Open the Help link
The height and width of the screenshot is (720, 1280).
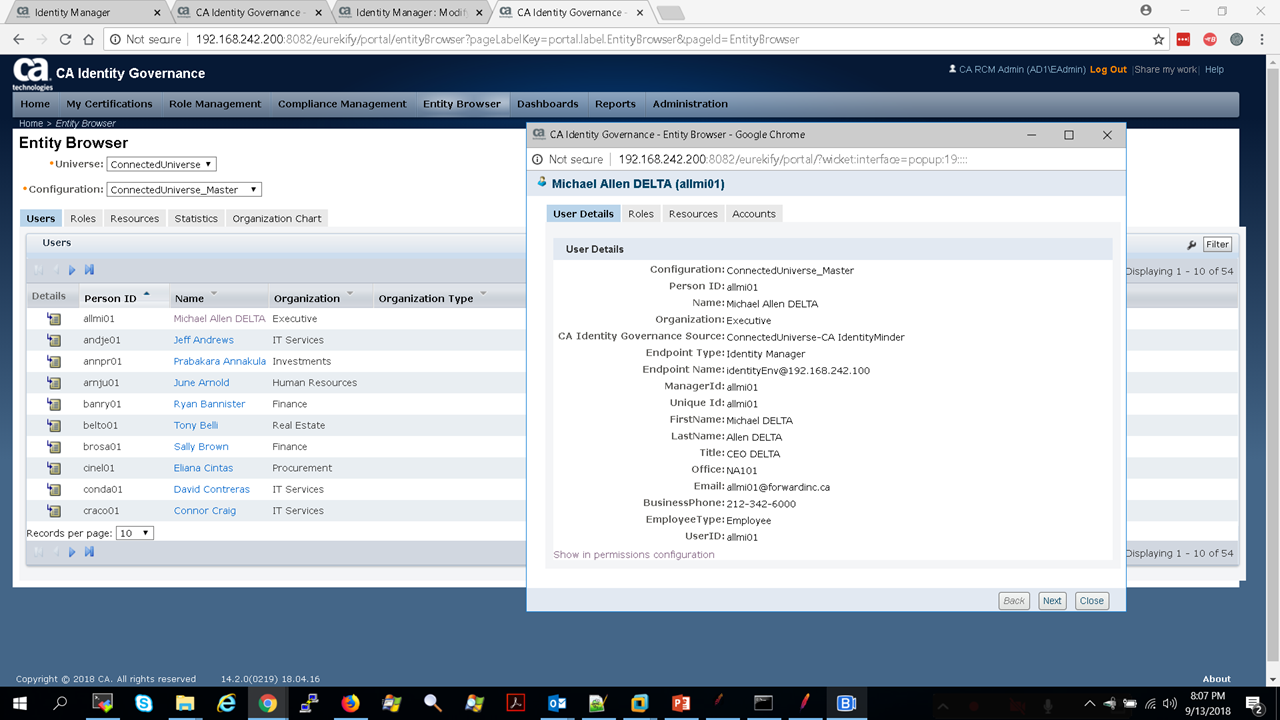[x=1214, y=70]
